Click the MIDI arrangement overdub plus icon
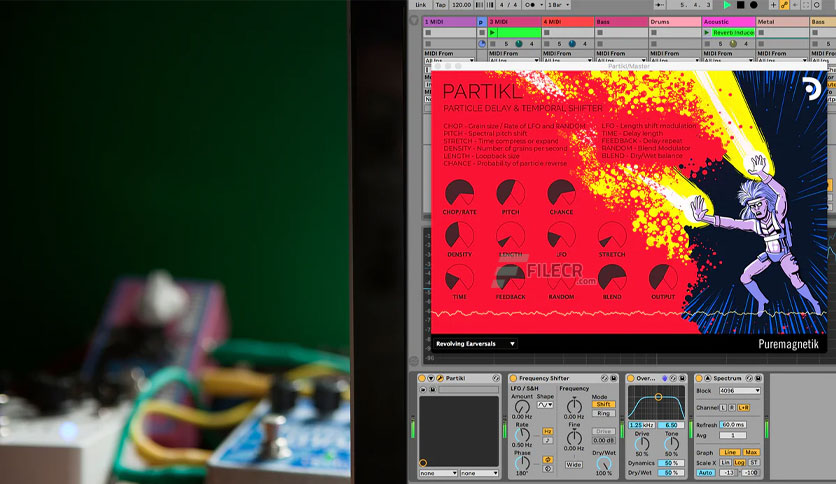This screenshot has height=484, width=836. [773, 5]
